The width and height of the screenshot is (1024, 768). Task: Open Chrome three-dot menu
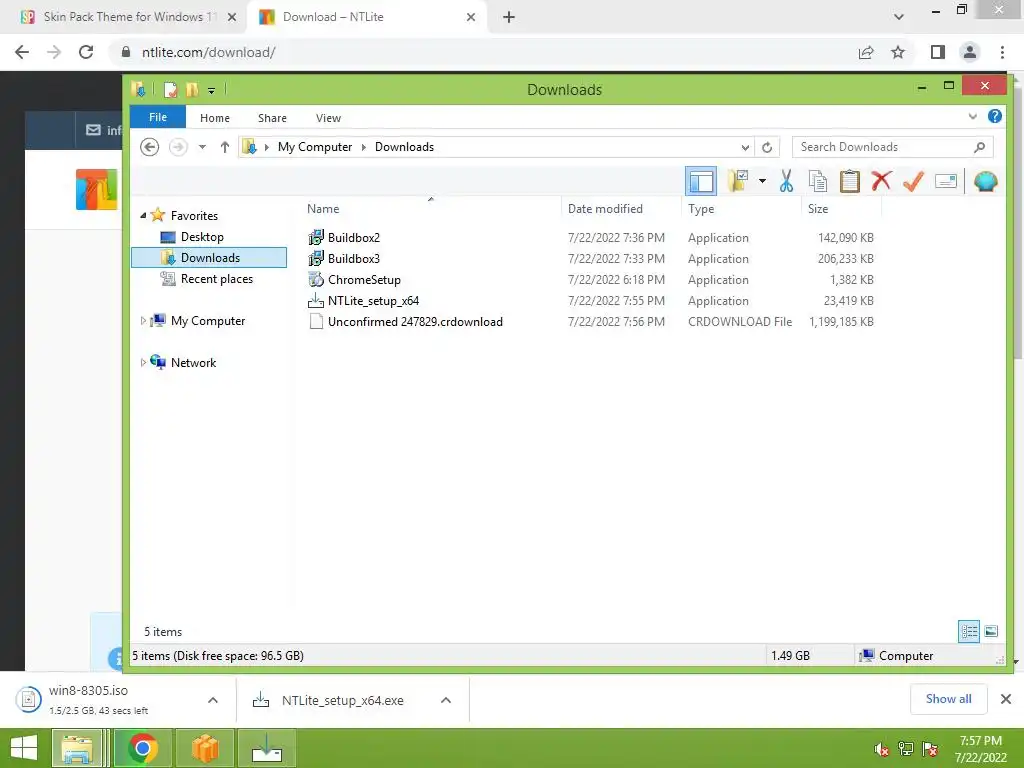point(1002,52)
